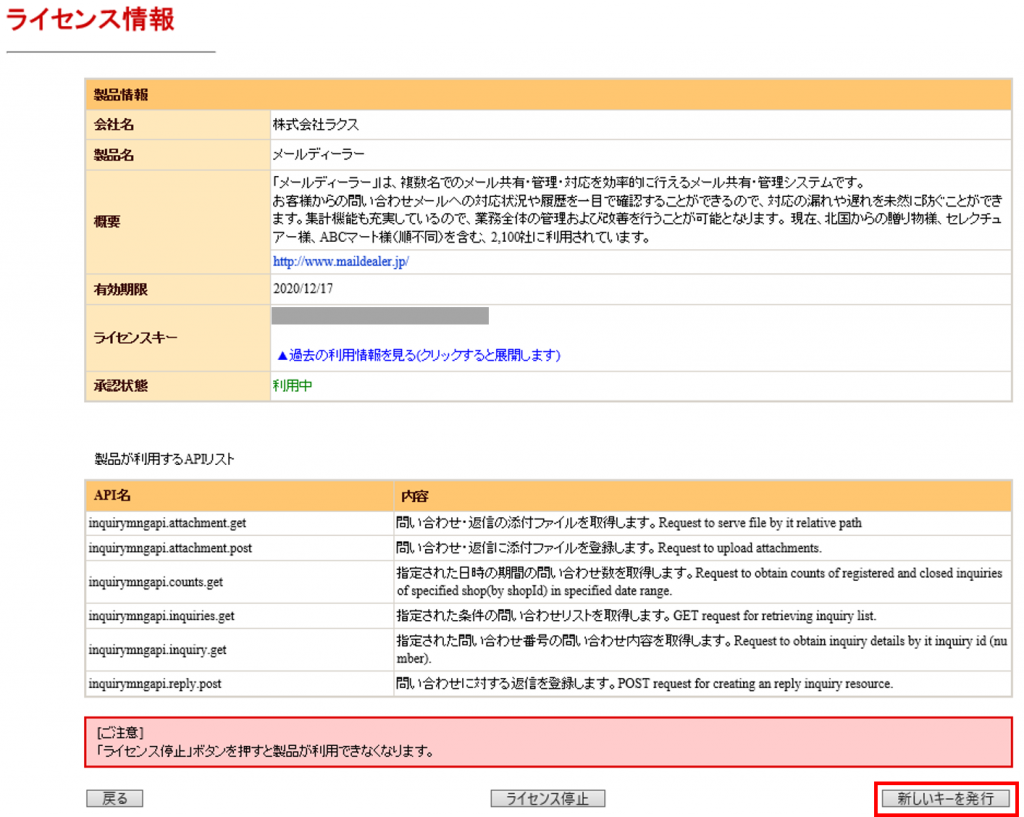
Task: Click the product overview paragraph text
Action: (x=637, y=210)
